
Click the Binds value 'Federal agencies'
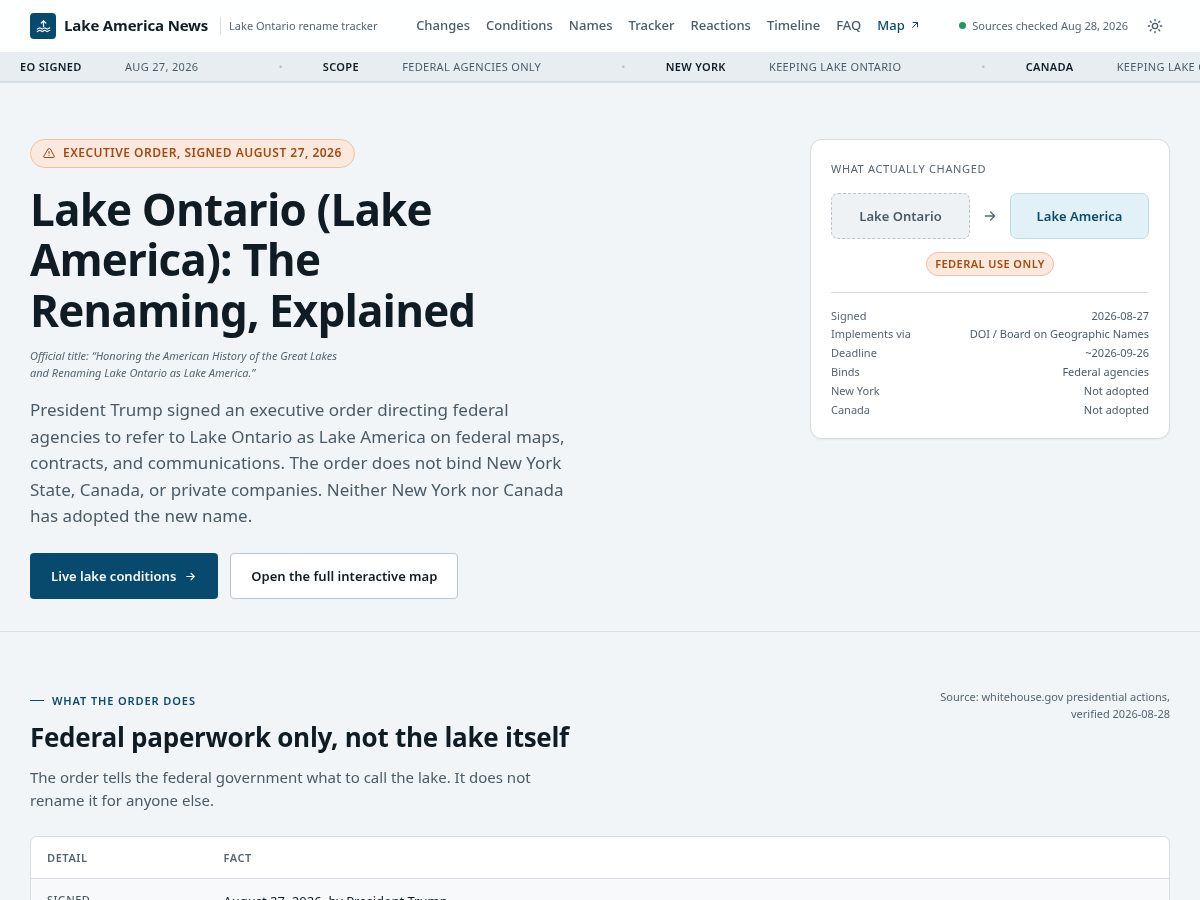(x=1105, y=372)
